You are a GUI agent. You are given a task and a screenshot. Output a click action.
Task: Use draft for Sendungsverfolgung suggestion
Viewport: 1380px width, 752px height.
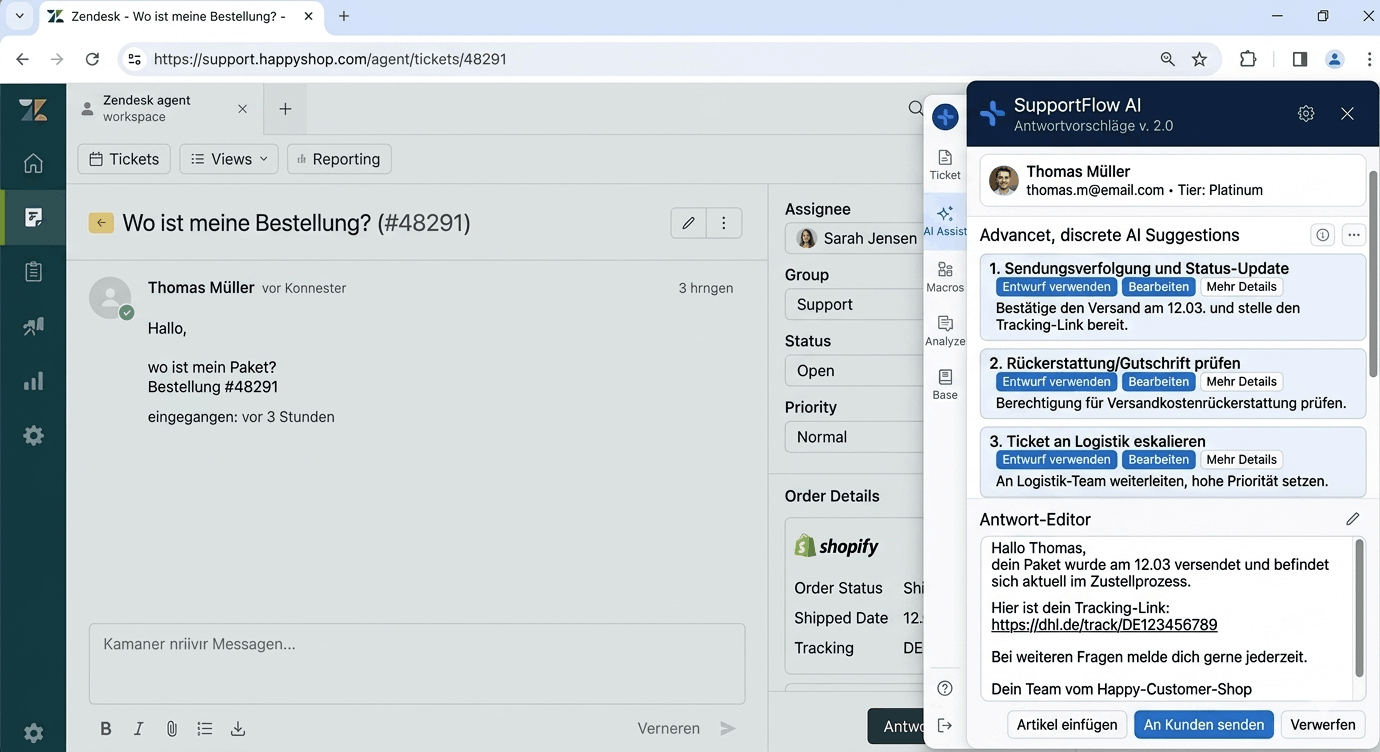click(1056, 287)
